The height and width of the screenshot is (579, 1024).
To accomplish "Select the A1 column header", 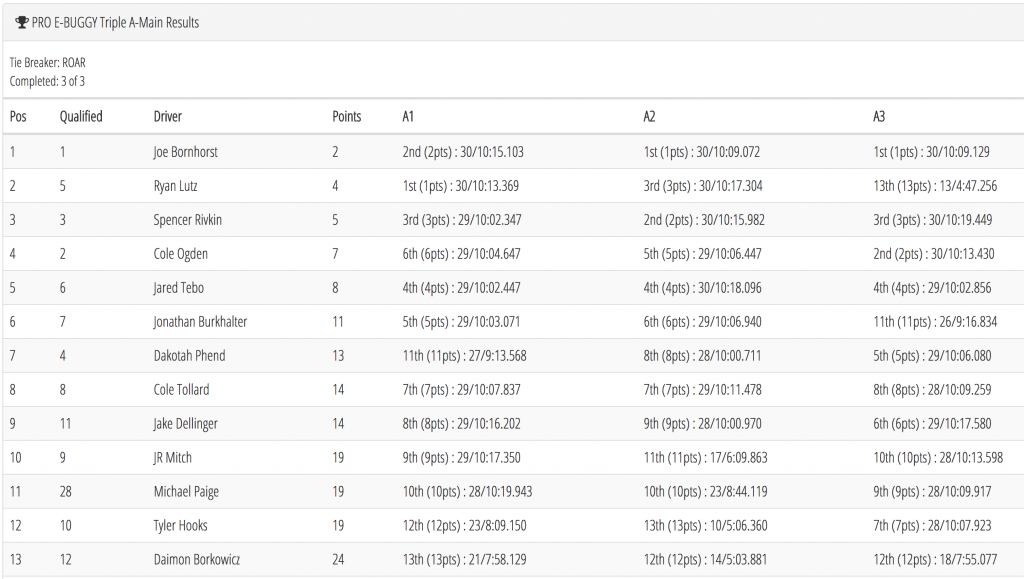I will [x=408, y=116].
